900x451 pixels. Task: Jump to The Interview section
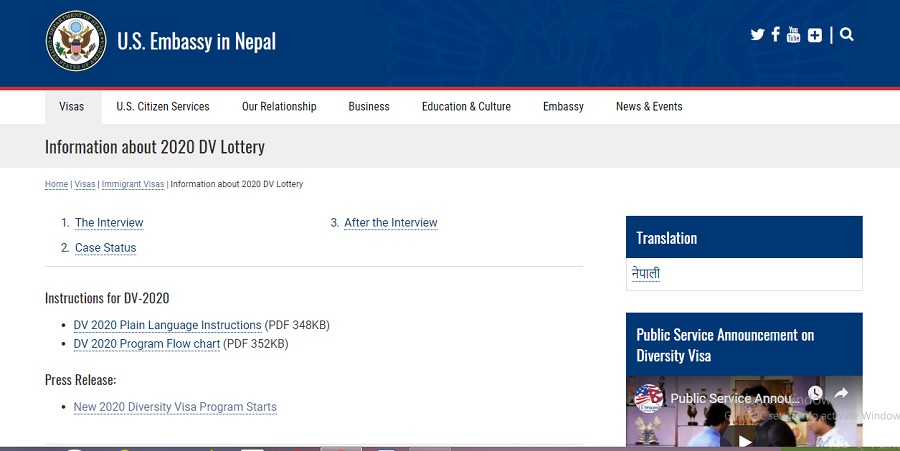click(109, 223)
